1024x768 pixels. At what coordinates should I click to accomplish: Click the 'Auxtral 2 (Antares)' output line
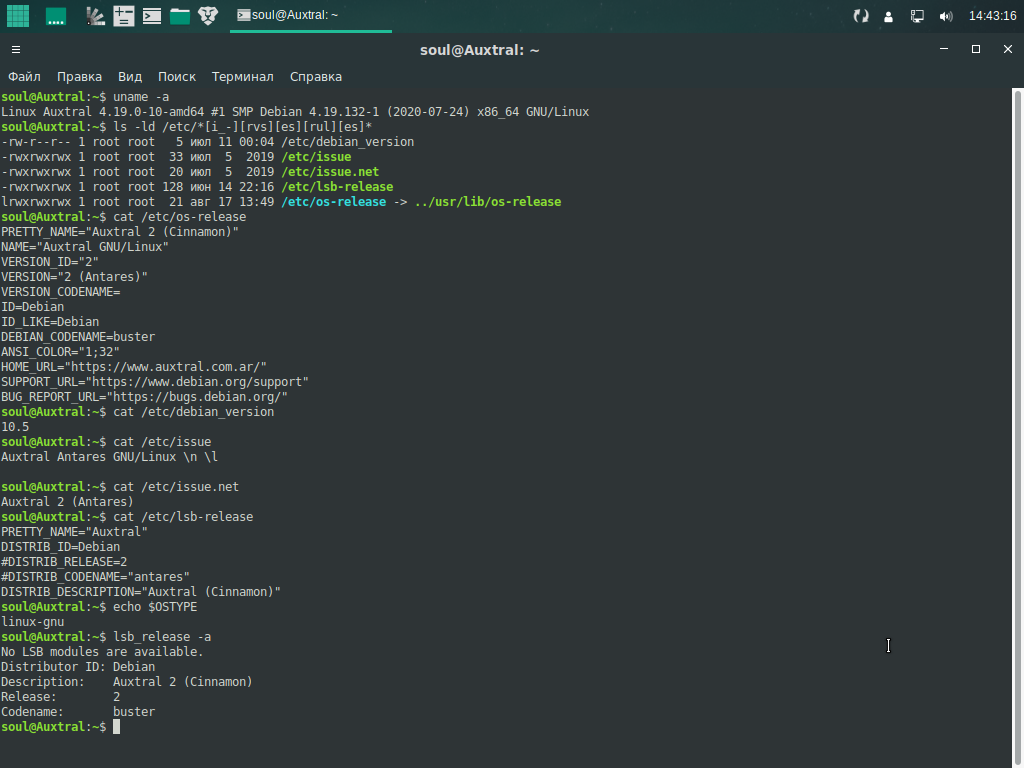click(67, 502)
